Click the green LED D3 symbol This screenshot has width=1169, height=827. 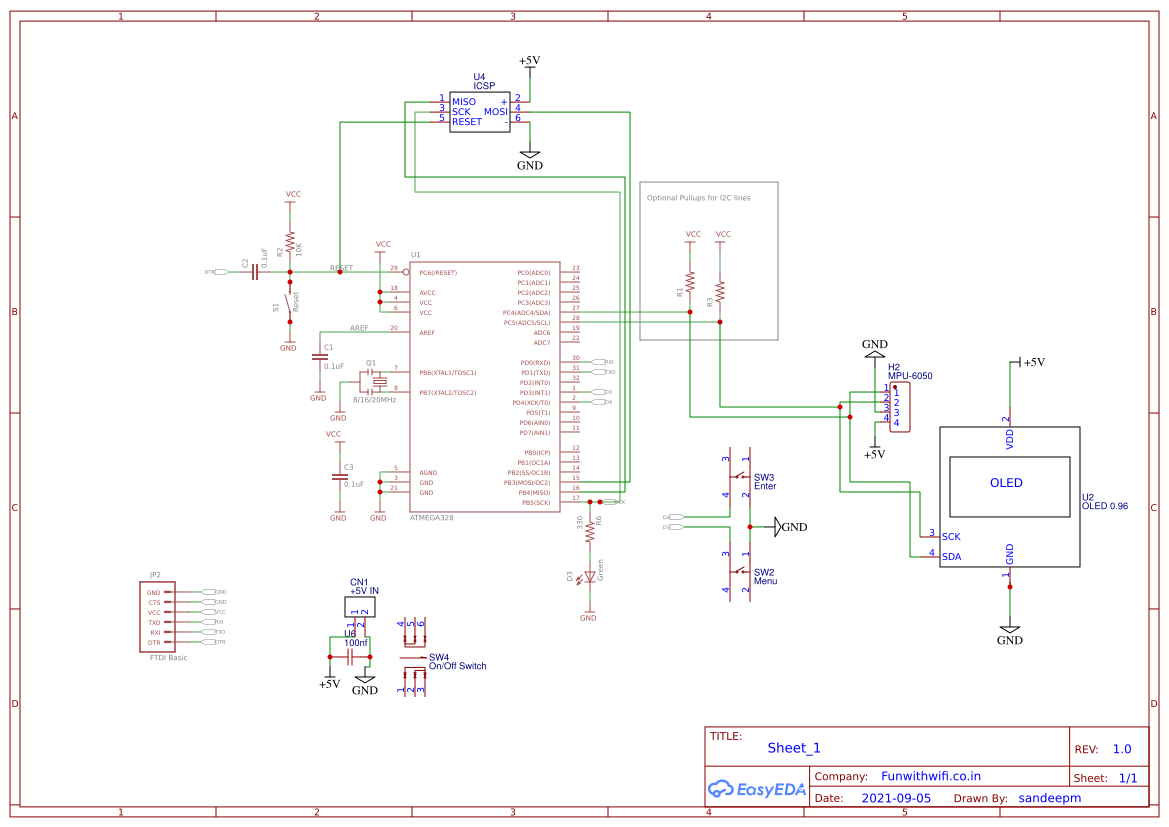588,575
